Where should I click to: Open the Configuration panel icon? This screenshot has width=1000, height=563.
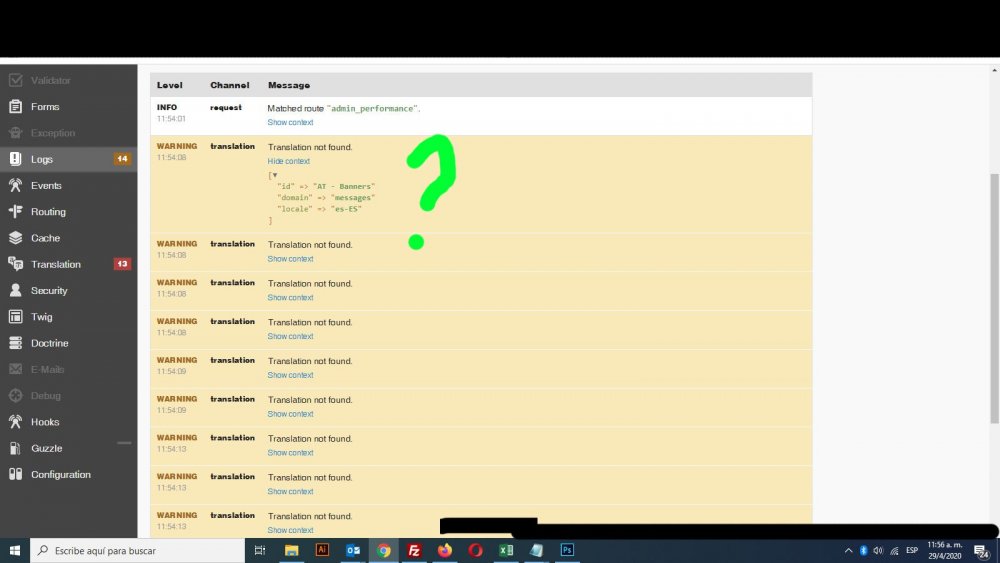[15, 474]
